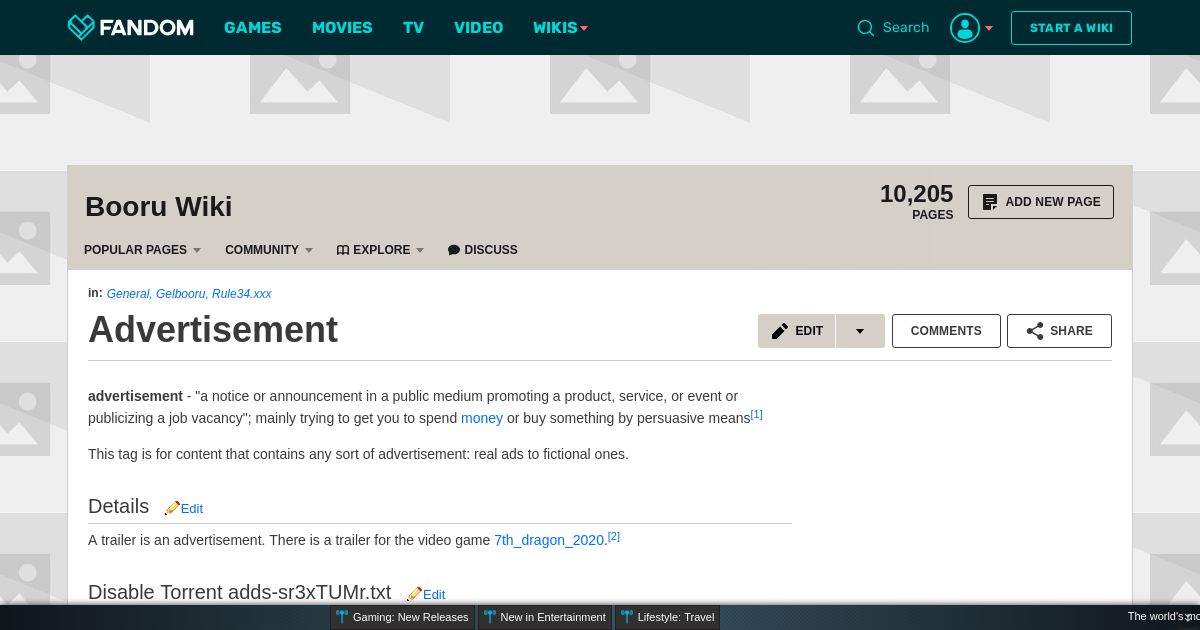
Task: Click Edit link next to Details
Action: pos(192,509)
